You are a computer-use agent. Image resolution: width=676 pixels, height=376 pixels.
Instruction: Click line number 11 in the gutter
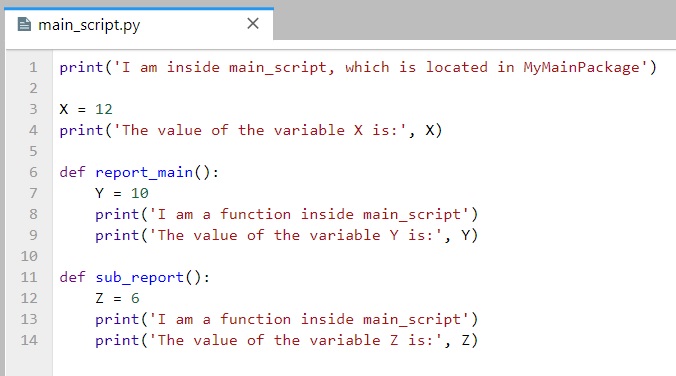click(x=29, y=277)
